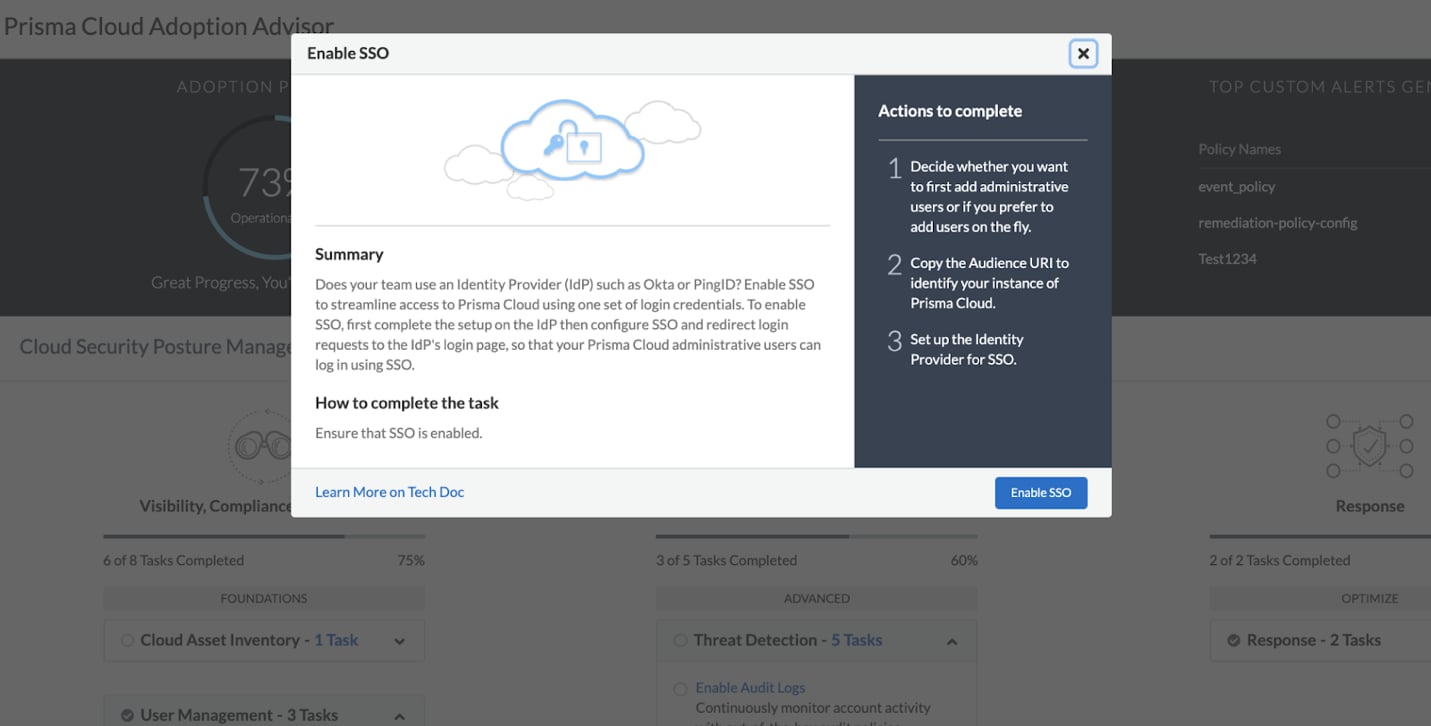
Task: Click the 2 of 2 Tasks progress bar
Action: tap(1320, 537)
